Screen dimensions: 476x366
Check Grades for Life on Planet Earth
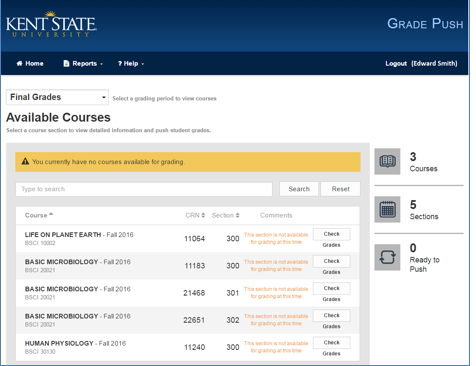click(331, 234)
